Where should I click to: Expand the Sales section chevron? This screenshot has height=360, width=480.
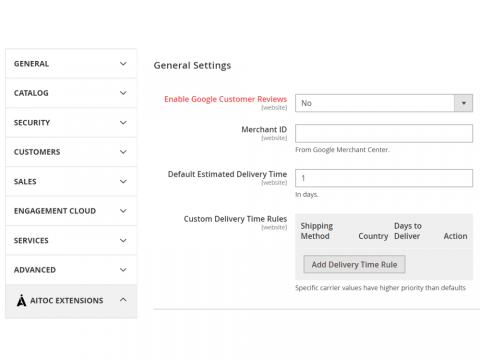pyautogui.click(x=123, y=182)
